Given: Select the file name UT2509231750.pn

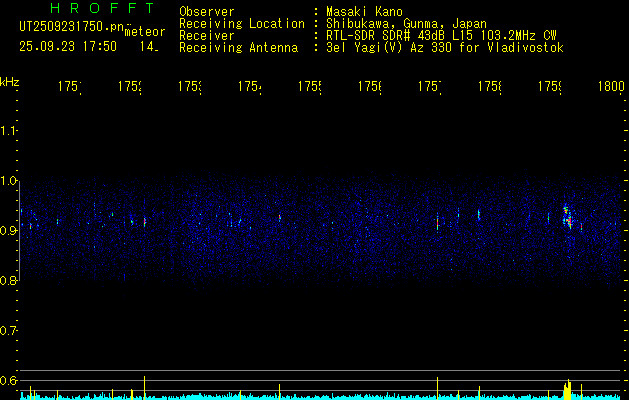Looking at the screenshot, I should pyautogui.click(x=72, y=27).
